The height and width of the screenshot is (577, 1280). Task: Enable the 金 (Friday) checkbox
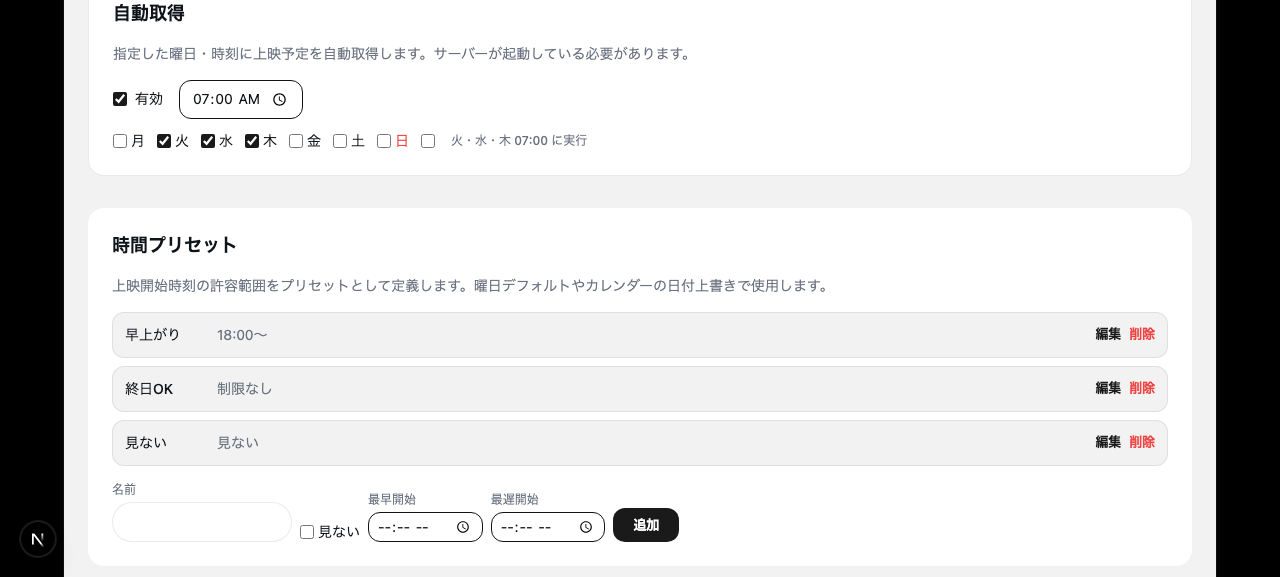[295, 140]
